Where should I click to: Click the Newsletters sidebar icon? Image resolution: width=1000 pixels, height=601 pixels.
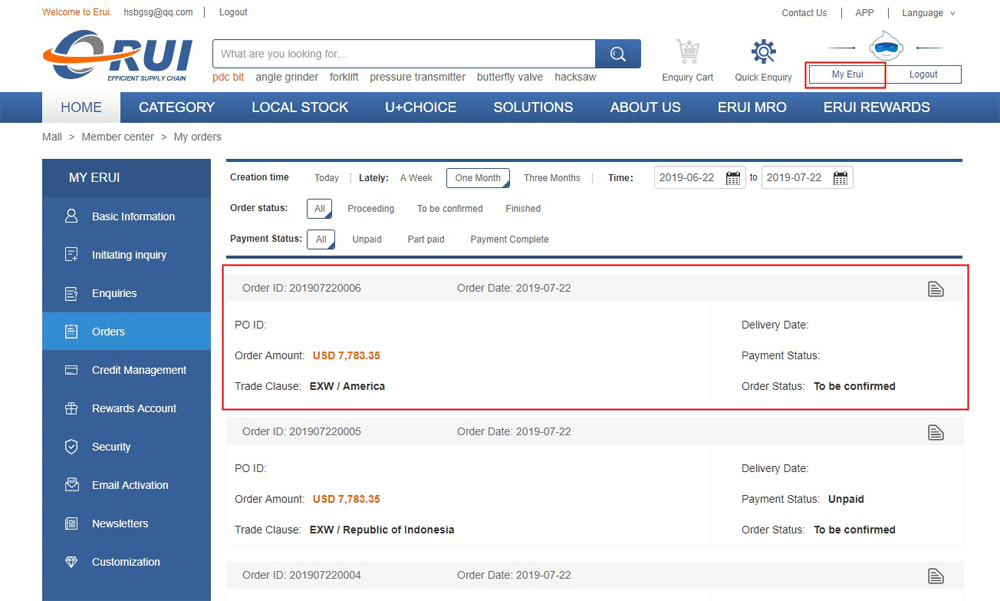pos(71,524)
